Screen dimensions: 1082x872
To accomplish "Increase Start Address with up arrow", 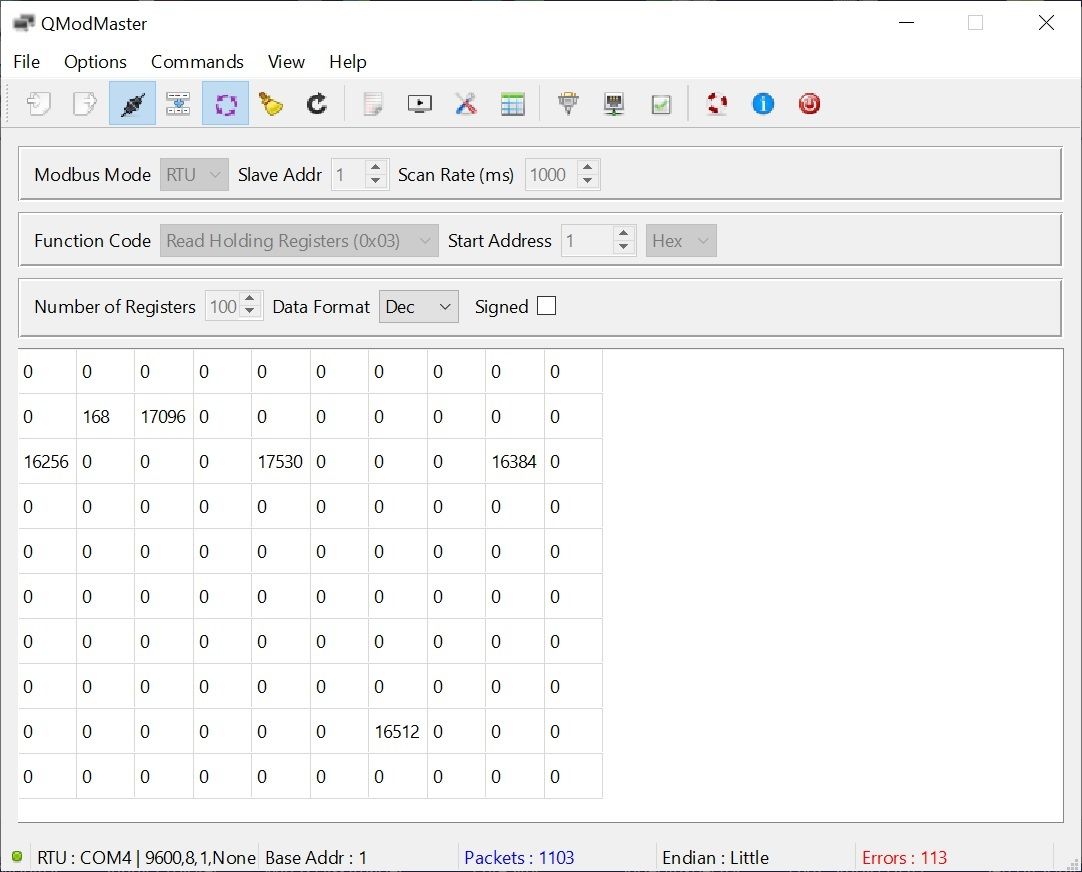I will pos(623,233).
